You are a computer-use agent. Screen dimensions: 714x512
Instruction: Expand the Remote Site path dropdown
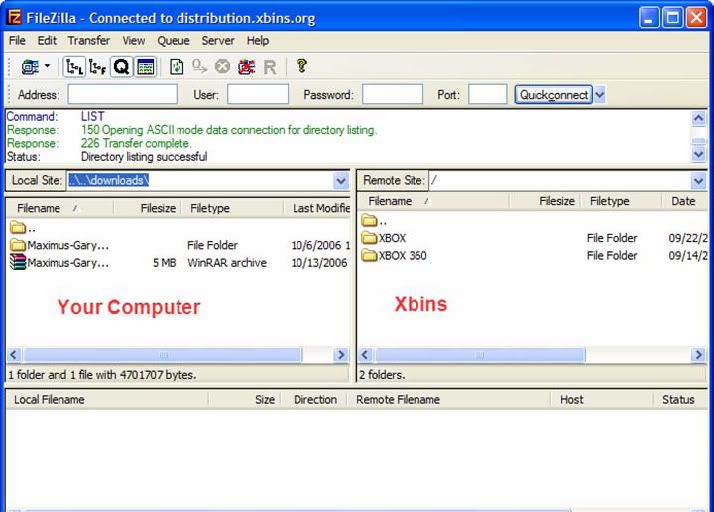click(698, 181)
